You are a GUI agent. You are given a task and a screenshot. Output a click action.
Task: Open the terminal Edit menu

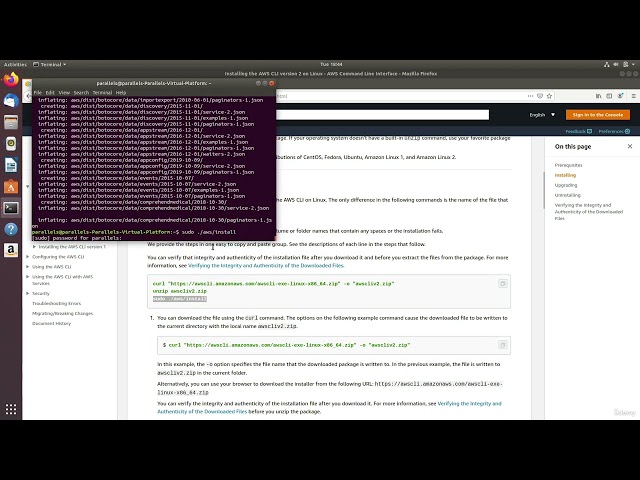(50, 93)
